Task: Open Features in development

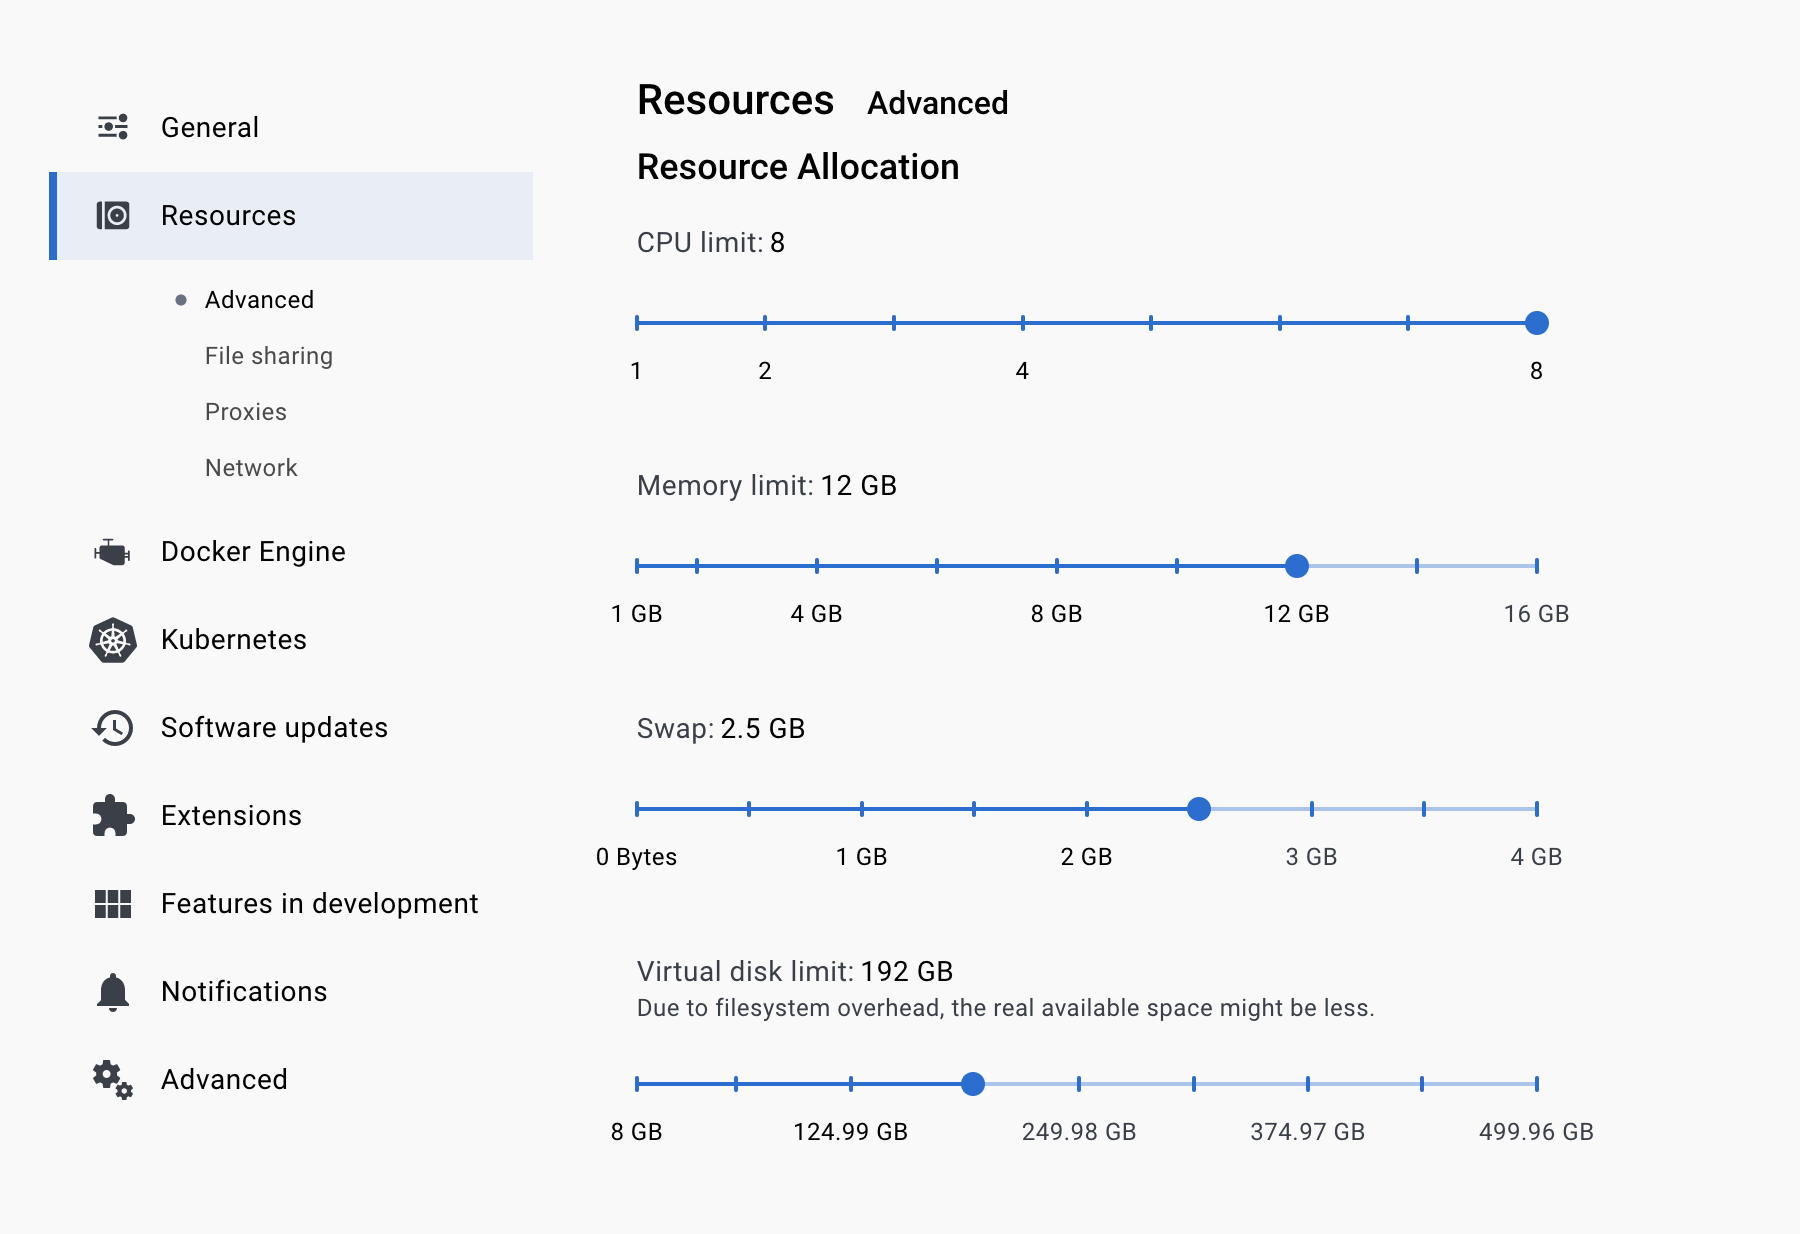Action: pyautogui.click(x=291, y=904)
